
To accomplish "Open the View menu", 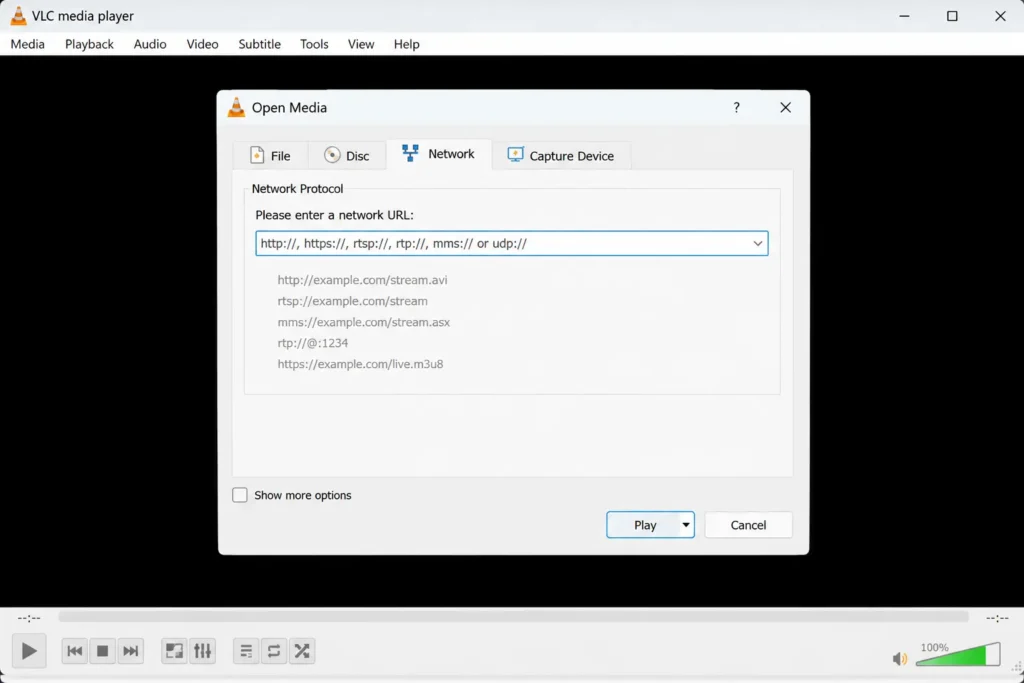I will point(361,44).
